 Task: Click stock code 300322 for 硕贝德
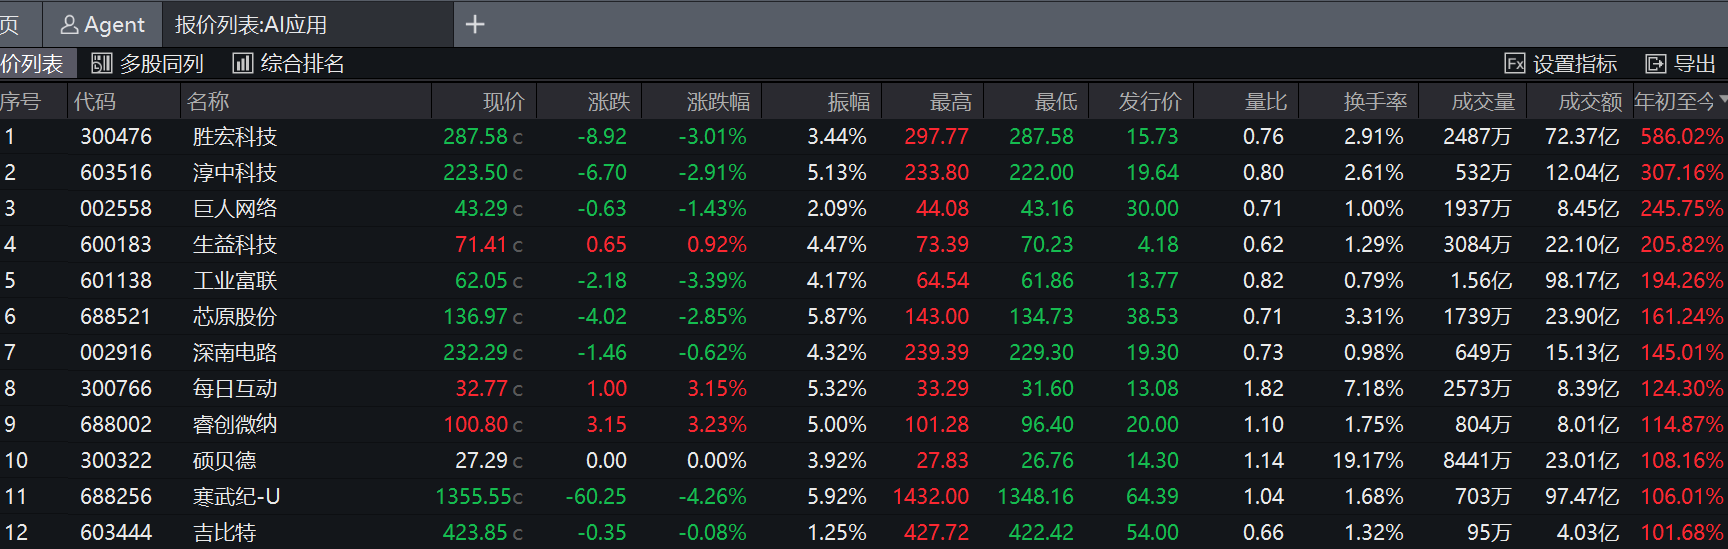pos(116,461)
